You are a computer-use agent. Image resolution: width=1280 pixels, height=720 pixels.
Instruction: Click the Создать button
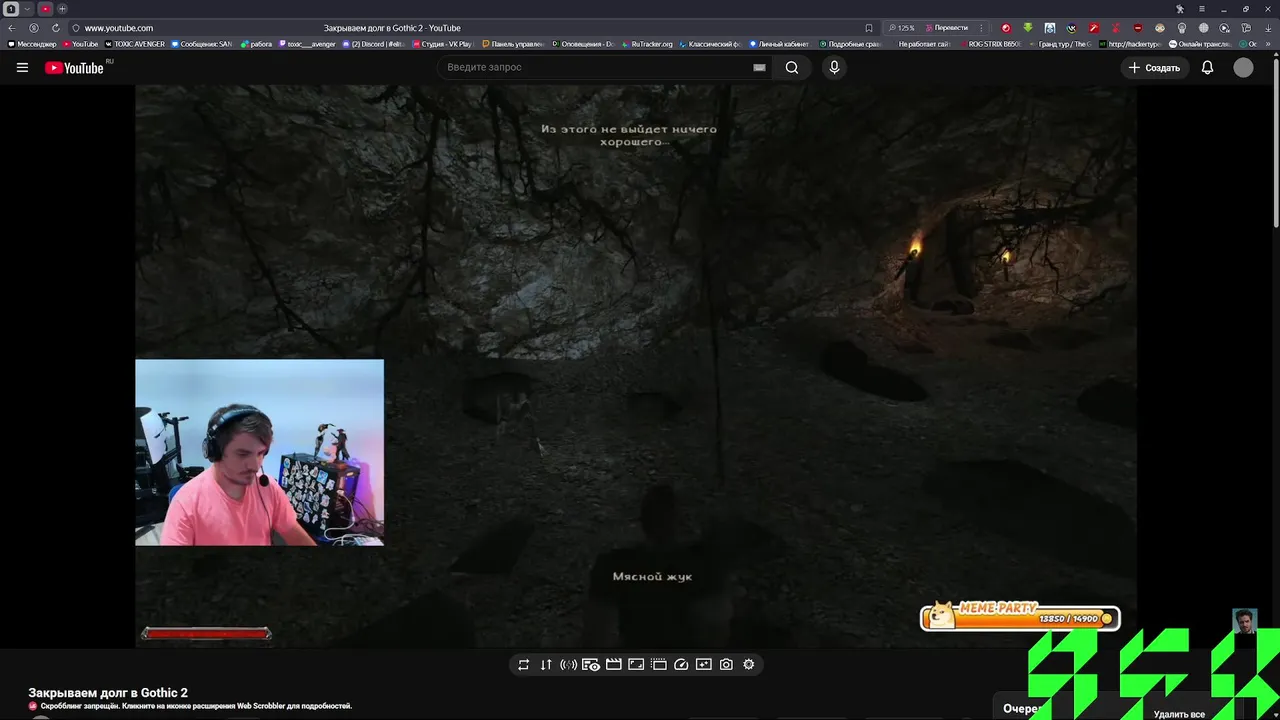pos(1154,67)
